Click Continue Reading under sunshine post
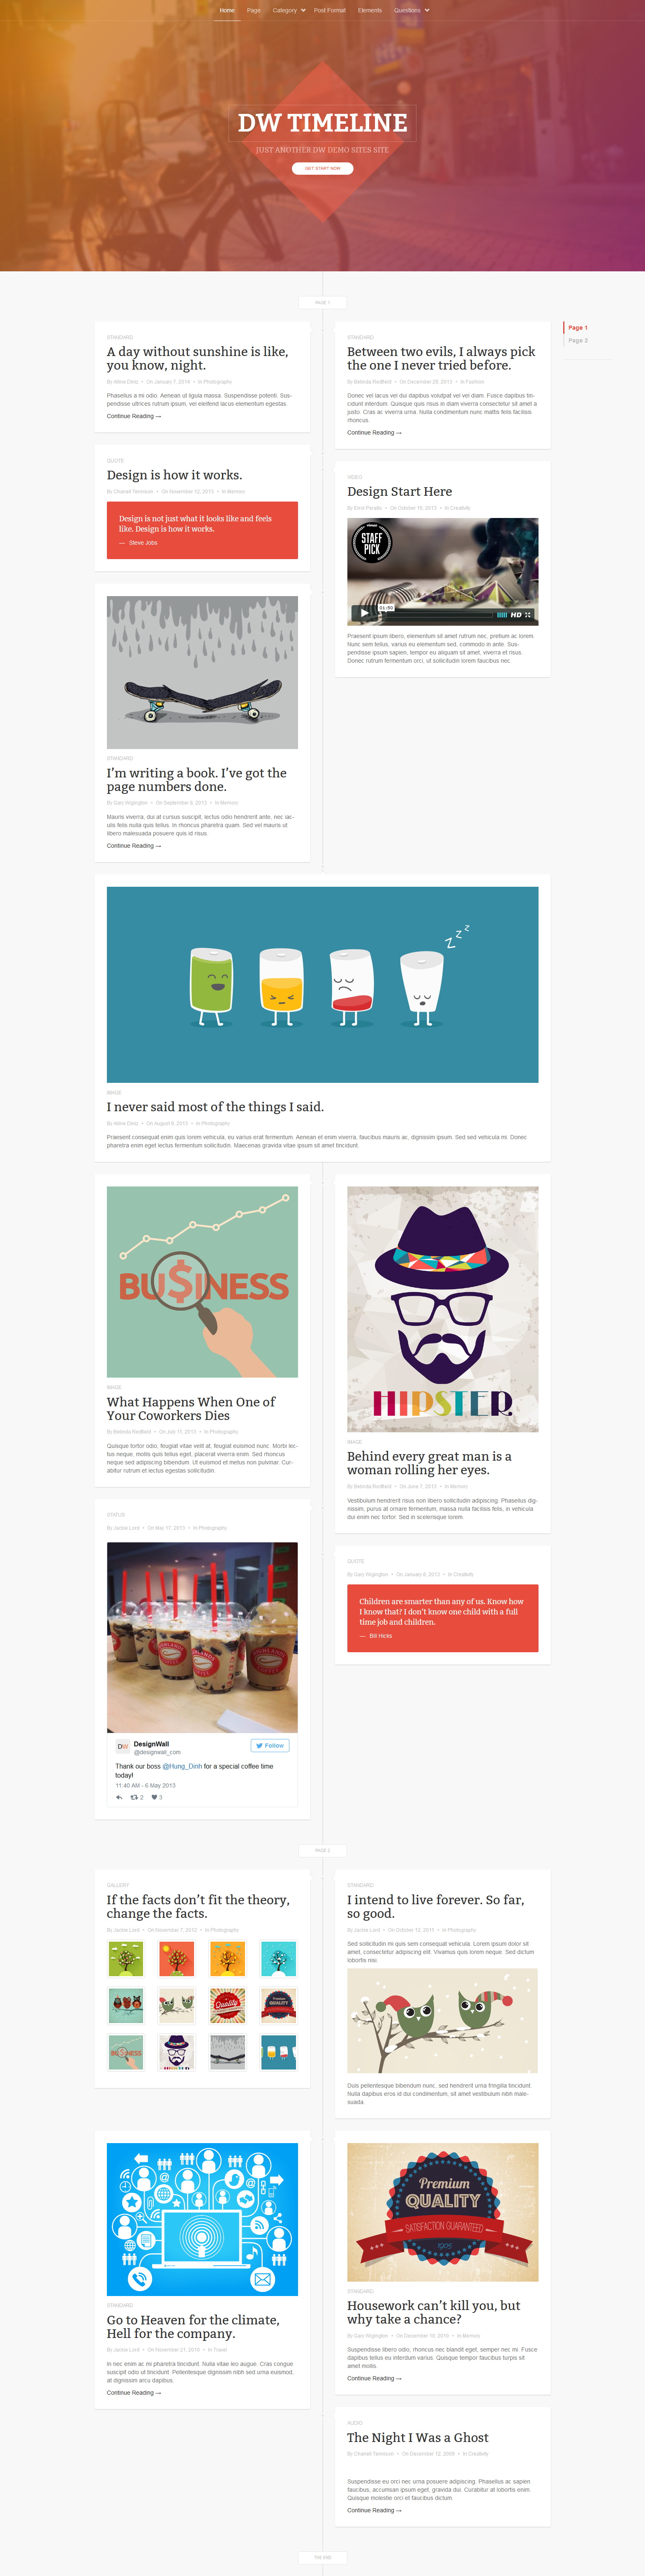The image size is (645, 2576). pos(134,416)
